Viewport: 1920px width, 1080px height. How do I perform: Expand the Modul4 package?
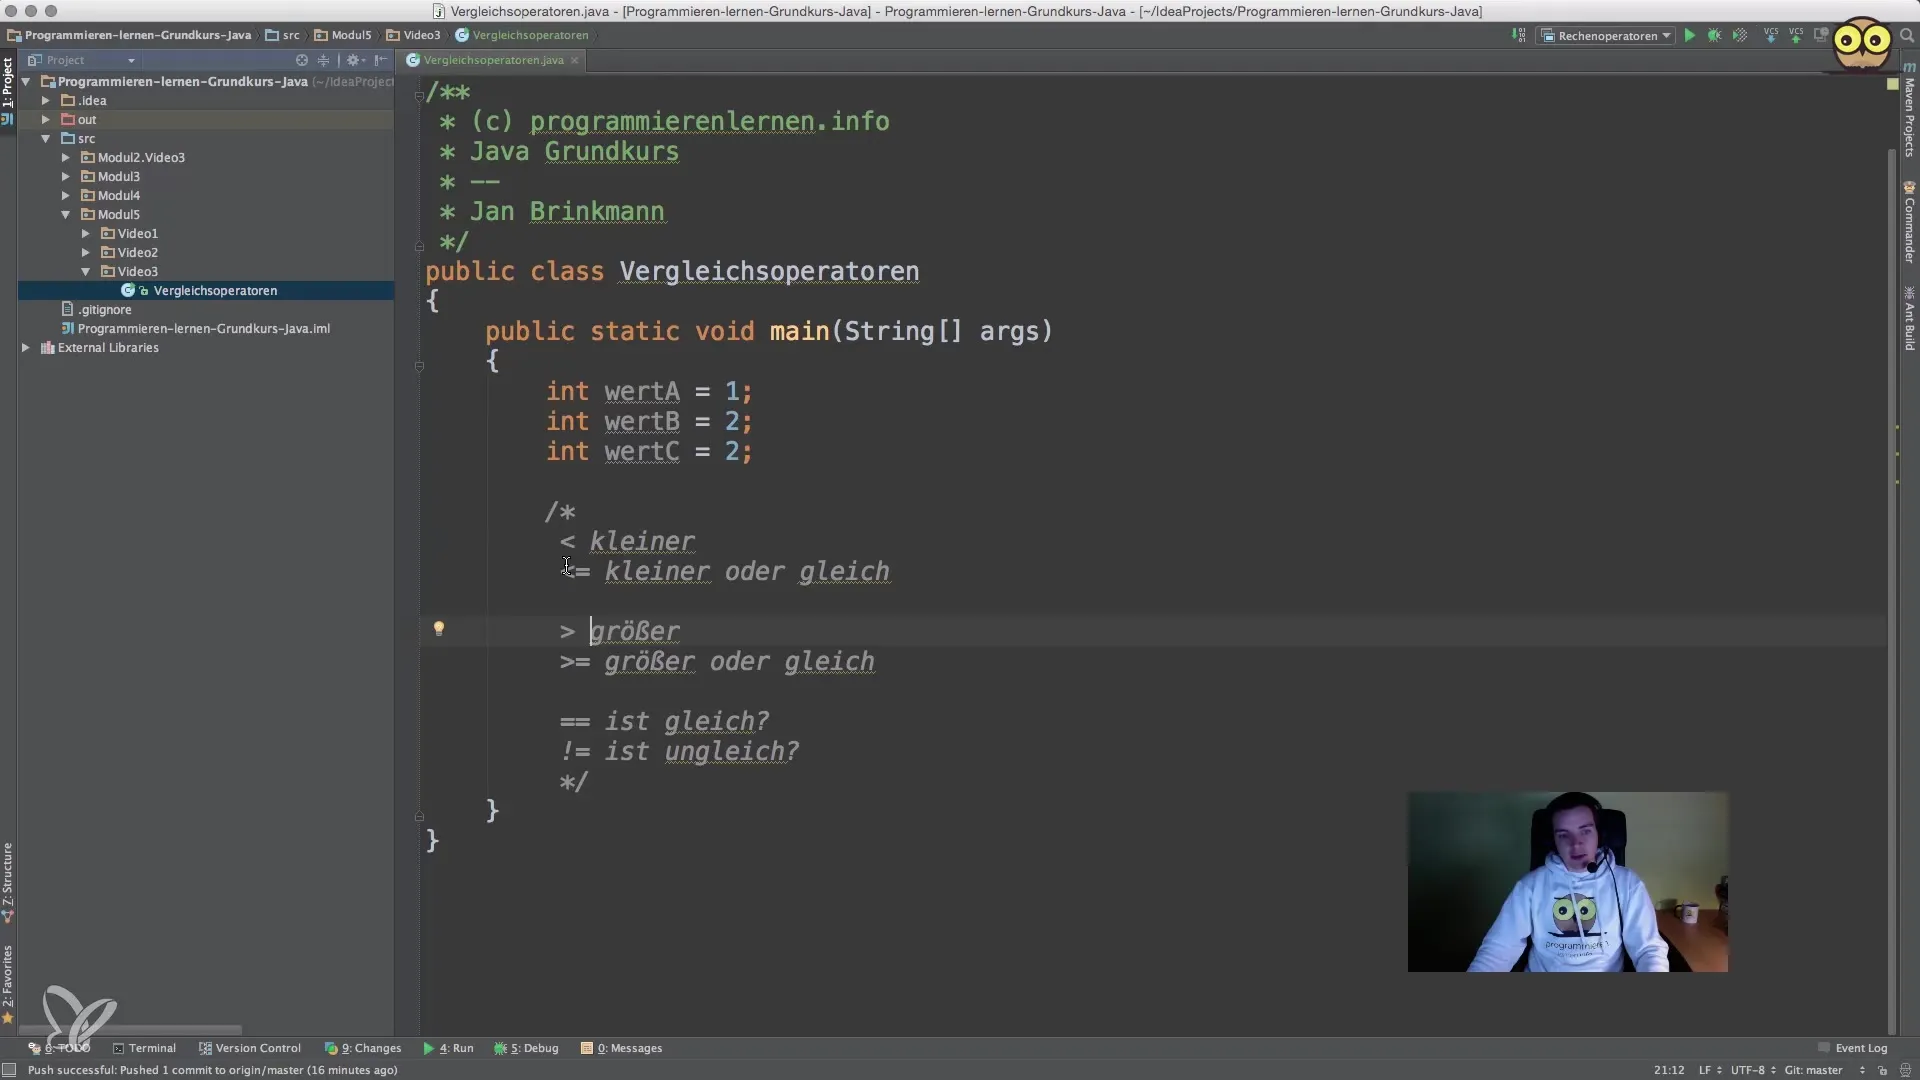tap(66, 196)
